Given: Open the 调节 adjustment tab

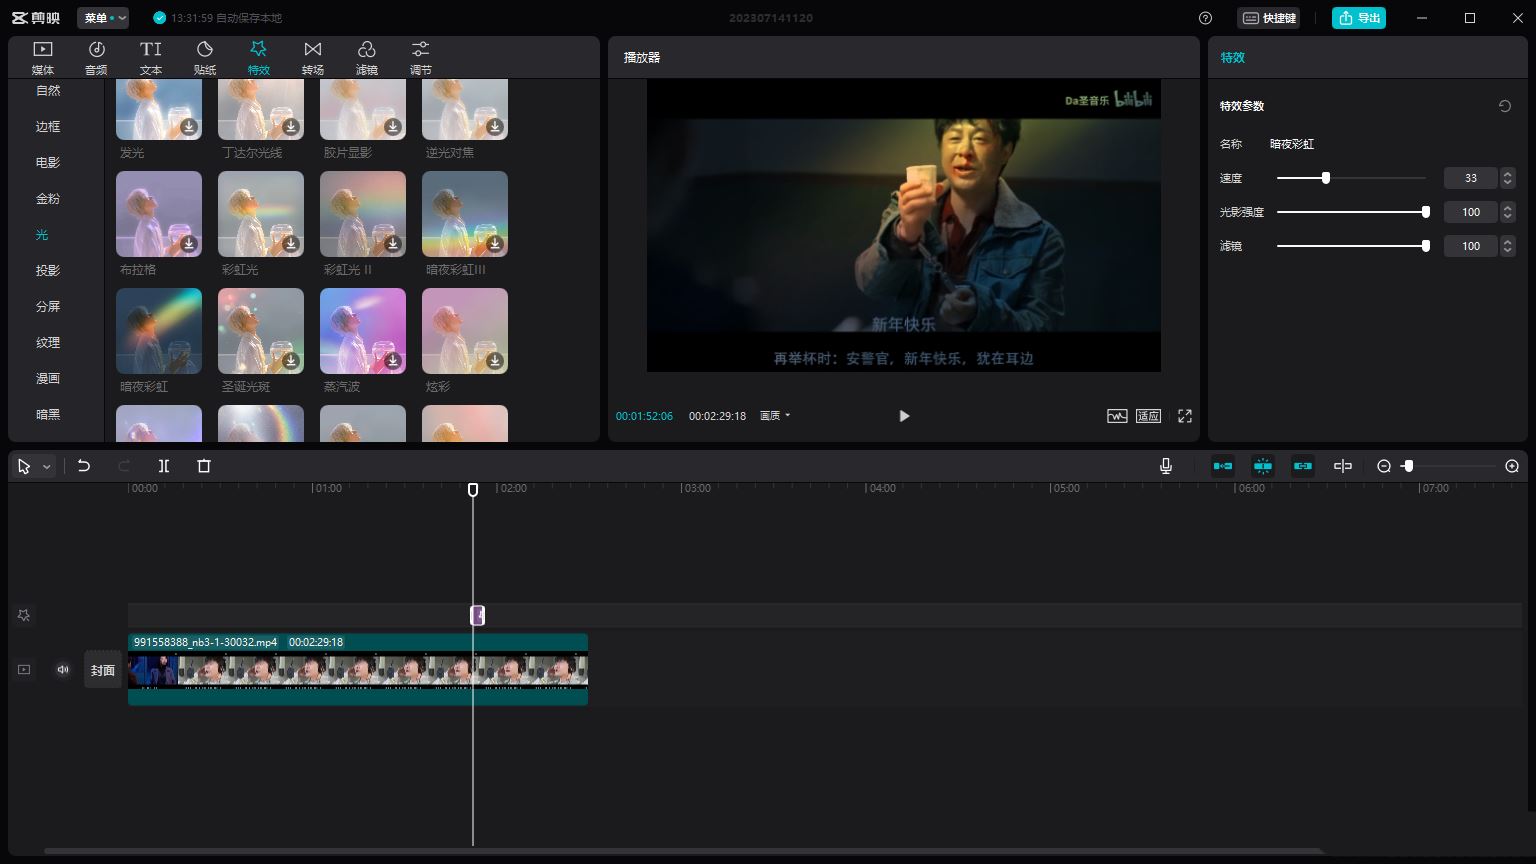Looking at the screenshot, I should click(x=421, y=58).
